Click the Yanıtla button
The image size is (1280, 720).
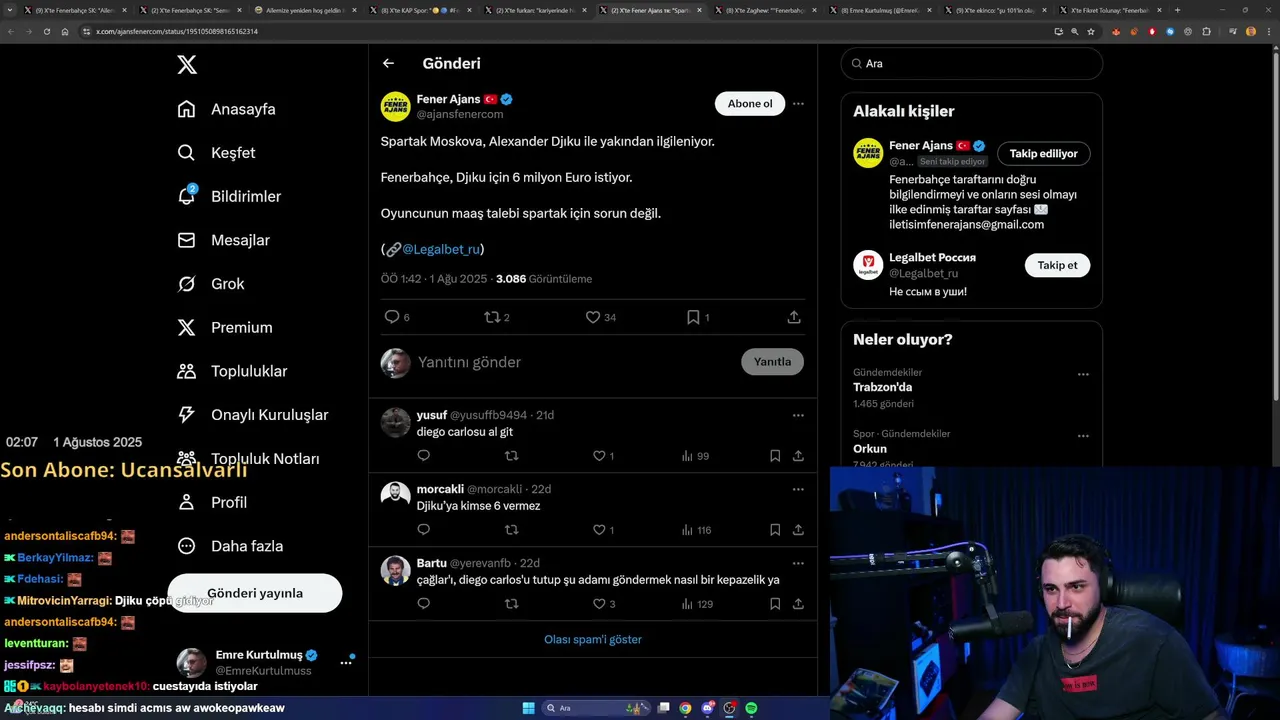click(x=772, y=362)
